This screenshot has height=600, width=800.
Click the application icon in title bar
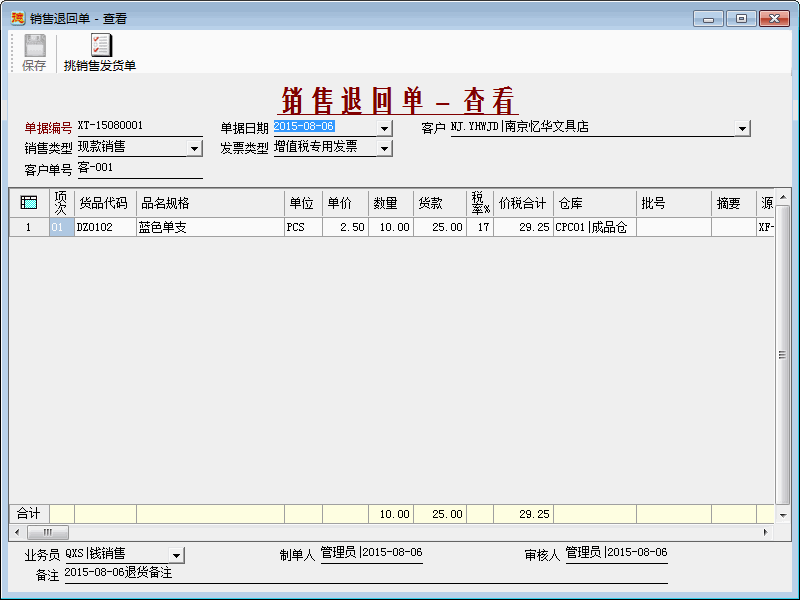click(x=18, y=18)
